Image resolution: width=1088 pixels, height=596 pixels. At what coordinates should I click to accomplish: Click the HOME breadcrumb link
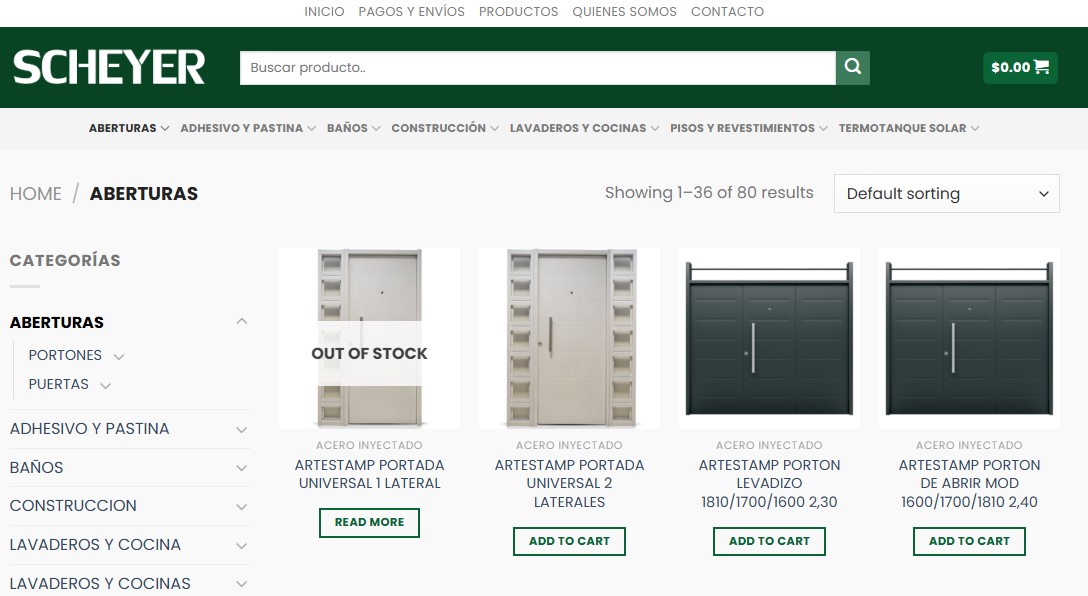point(36,194)
